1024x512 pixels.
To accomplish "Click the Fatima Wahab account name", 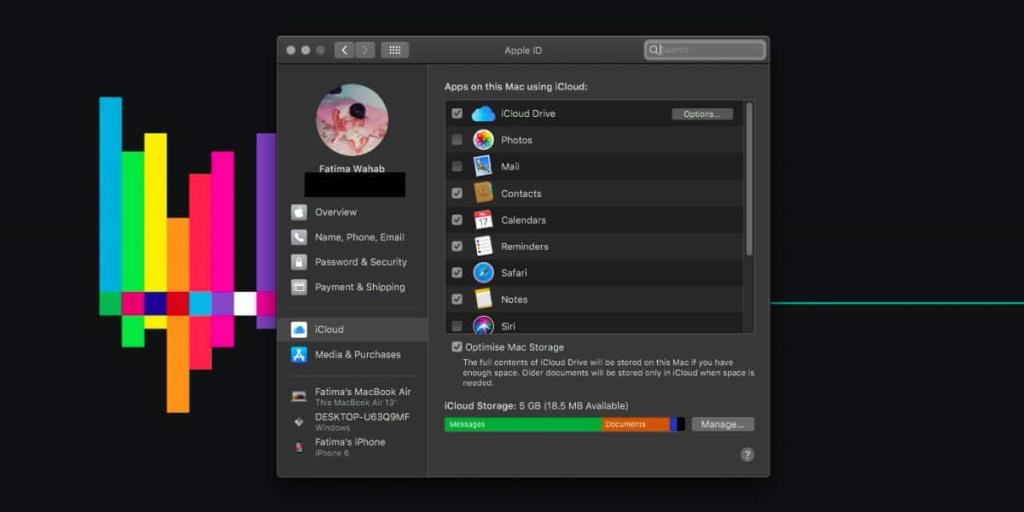I will tap(352, 168).
